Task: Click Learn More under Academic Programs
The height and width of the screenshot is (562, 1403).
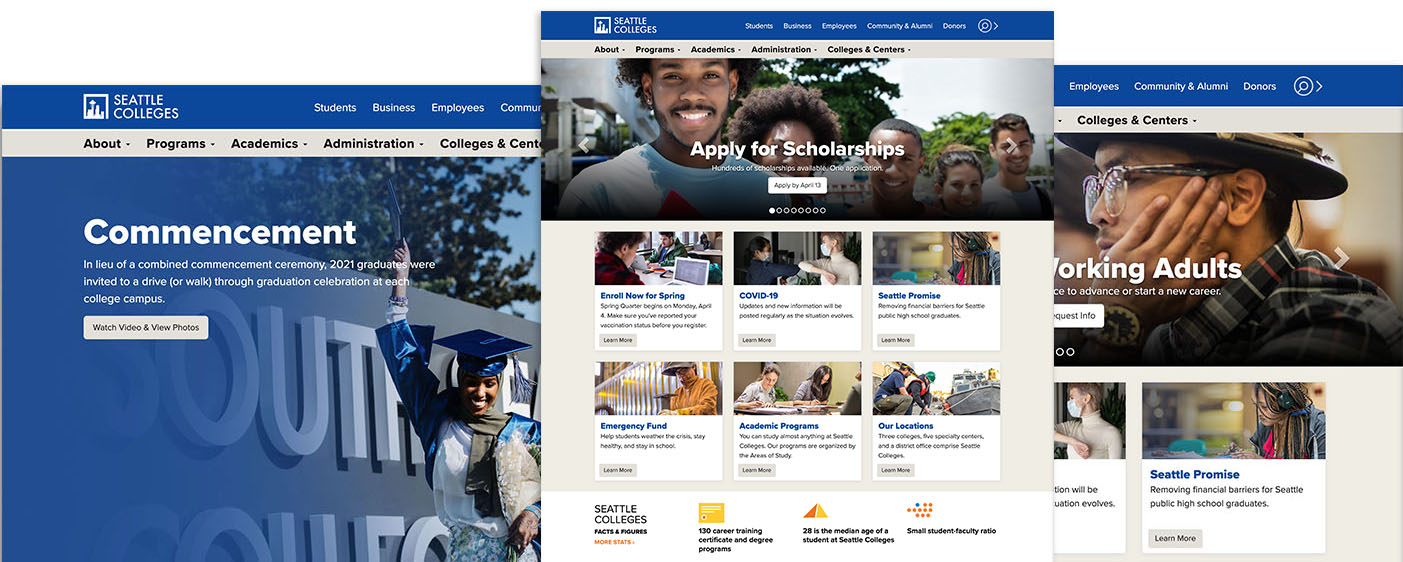Action: coord(757,470)
